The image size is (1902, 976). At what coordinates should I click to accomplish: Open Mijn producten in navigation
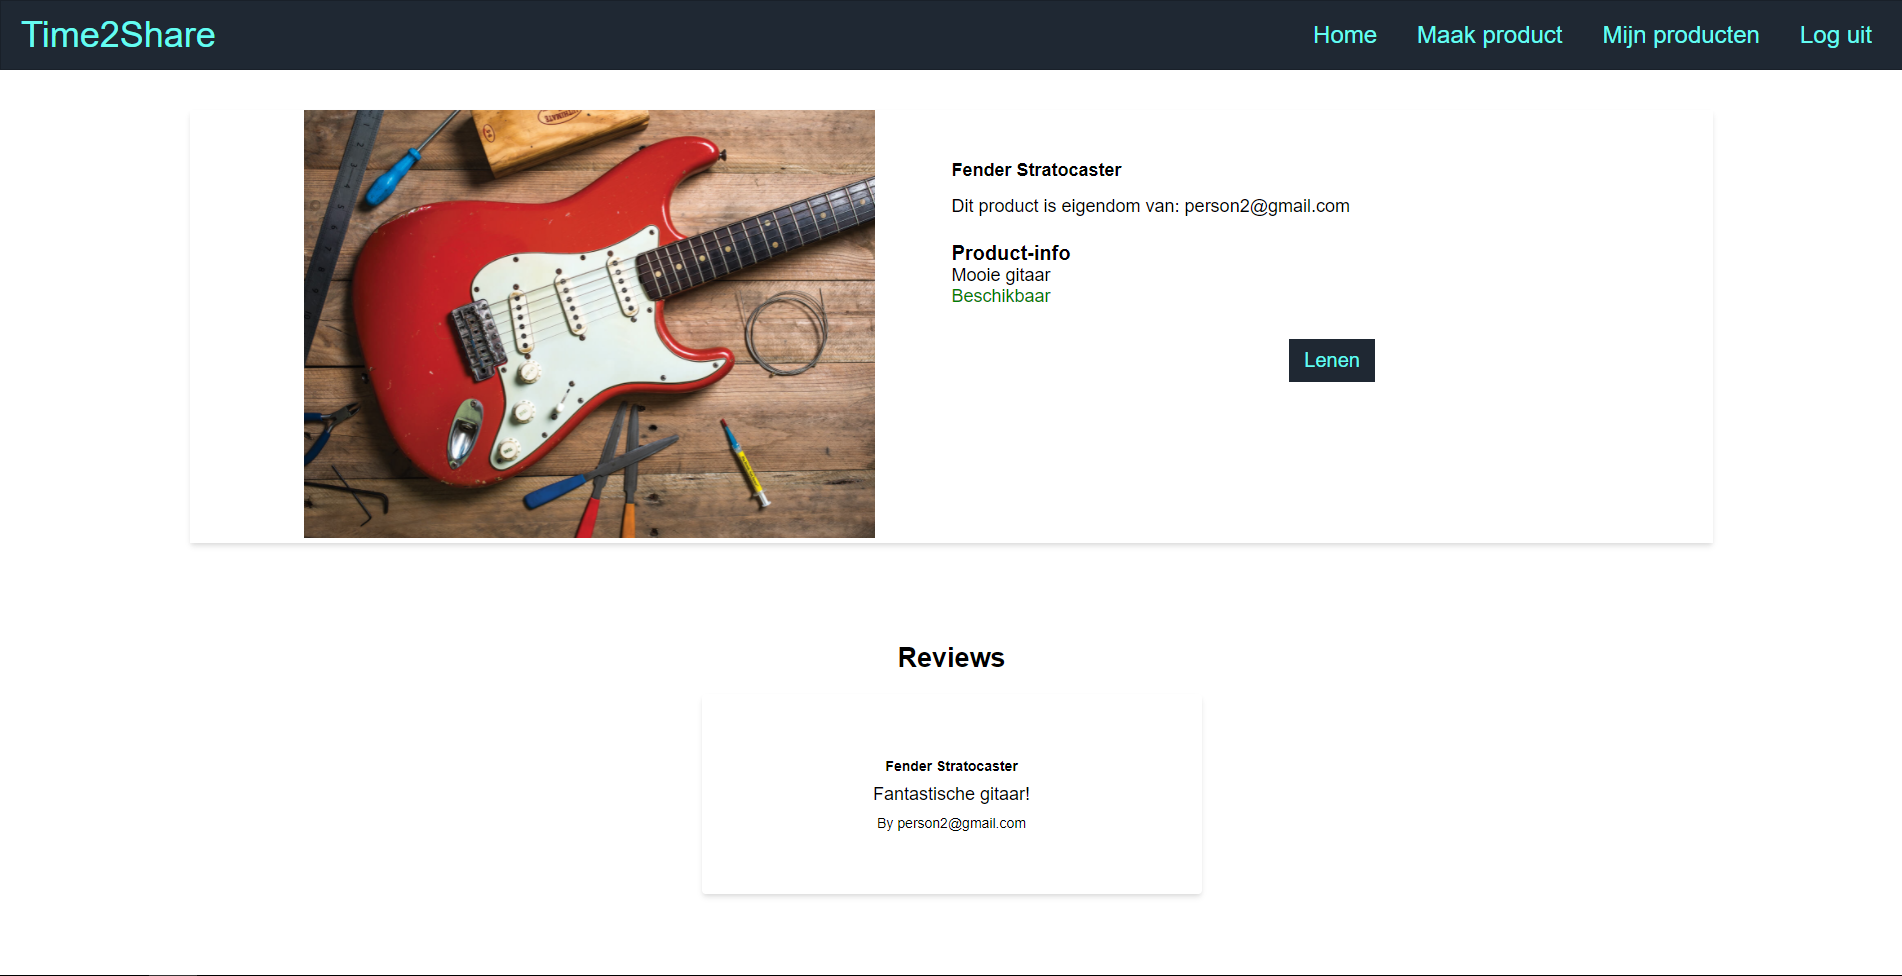[x=1680, y=35]
